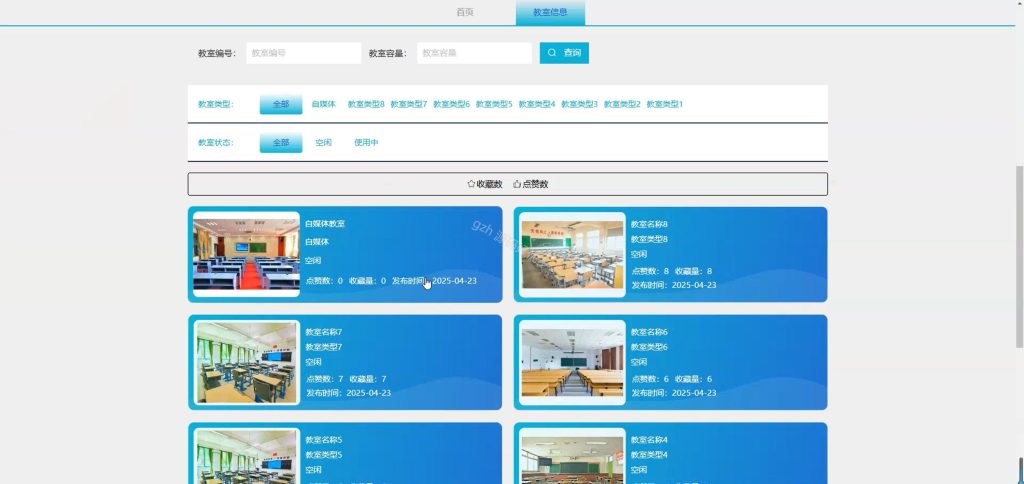The height and width of the screenshot is (484, 1024).
Task: Click the 自媒体教室 title text
Action: click(325, 223)
